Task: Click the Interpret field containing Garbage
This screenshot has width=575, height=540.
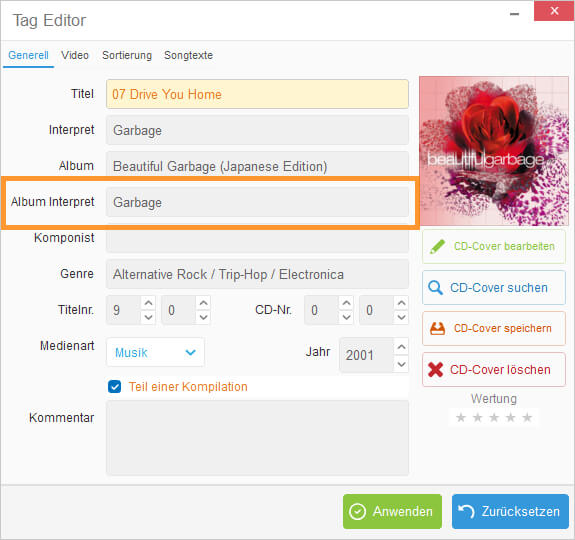Action: click(257, 130)
